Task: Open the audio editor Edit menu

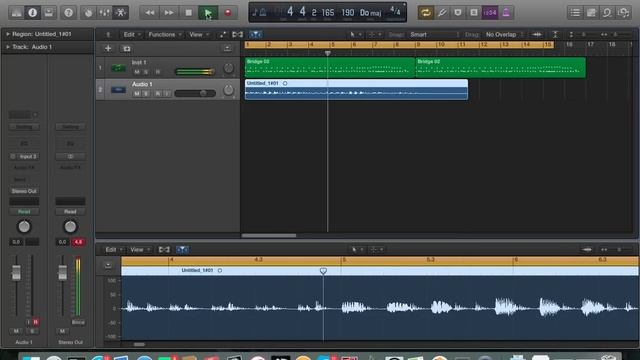Action: coord(113,249)
